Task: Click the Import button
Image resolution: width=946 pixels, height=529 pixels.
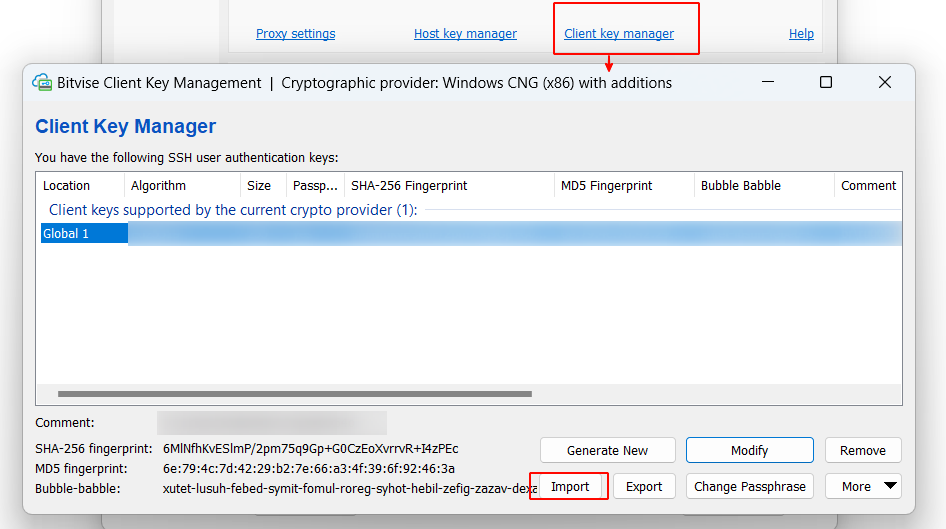Action: coord(570,487)
